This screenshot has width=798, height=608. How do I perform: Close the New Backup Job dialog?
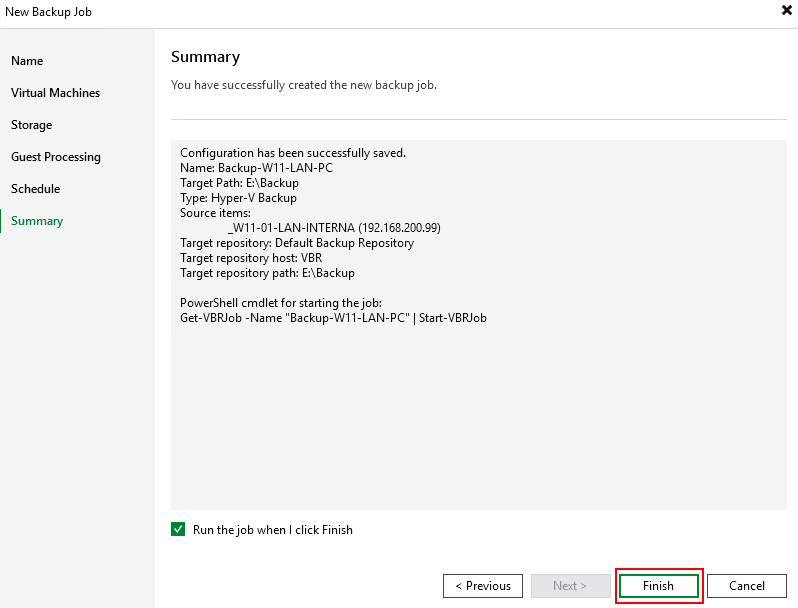786,10
